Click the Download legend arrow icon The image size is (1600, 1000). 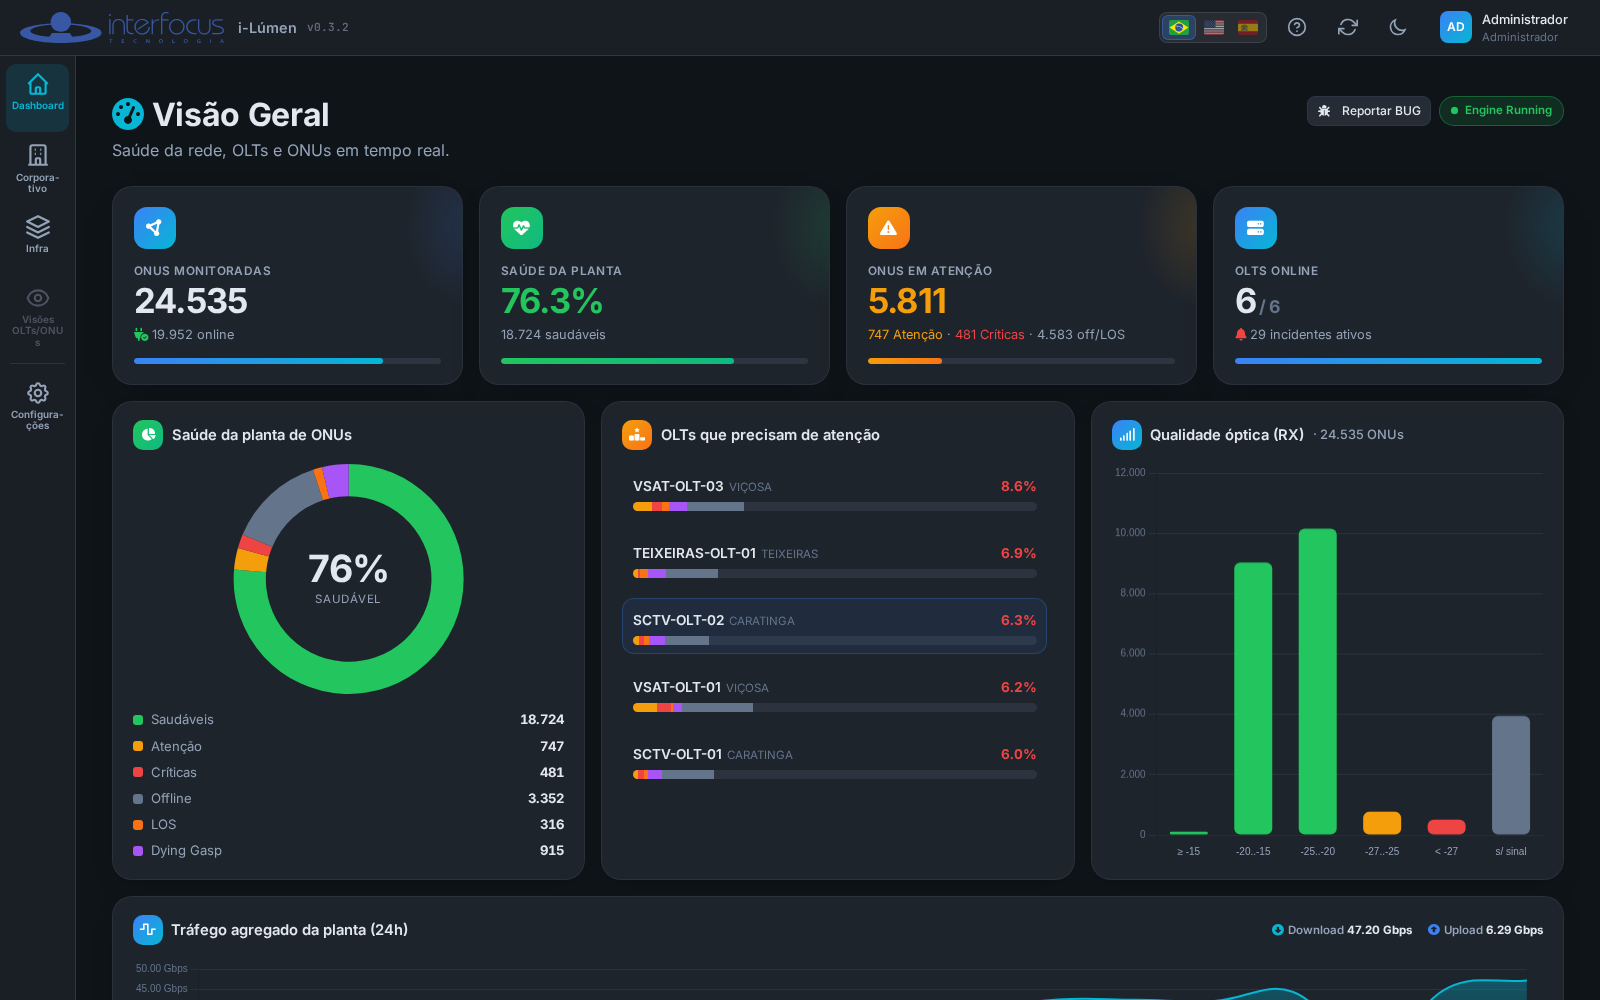click(1278, 930)
